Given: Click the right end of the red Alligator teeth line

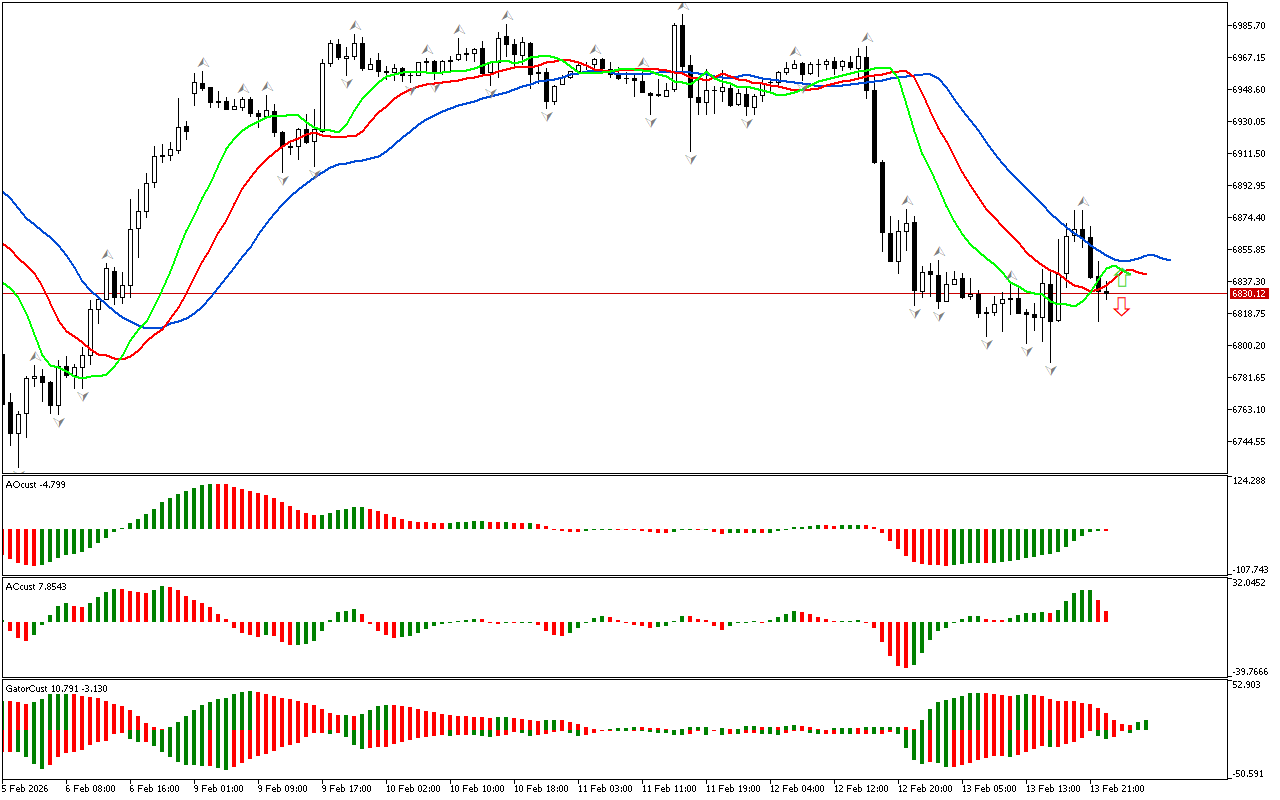Looking at the screenshot, I should pos(1145,274).
